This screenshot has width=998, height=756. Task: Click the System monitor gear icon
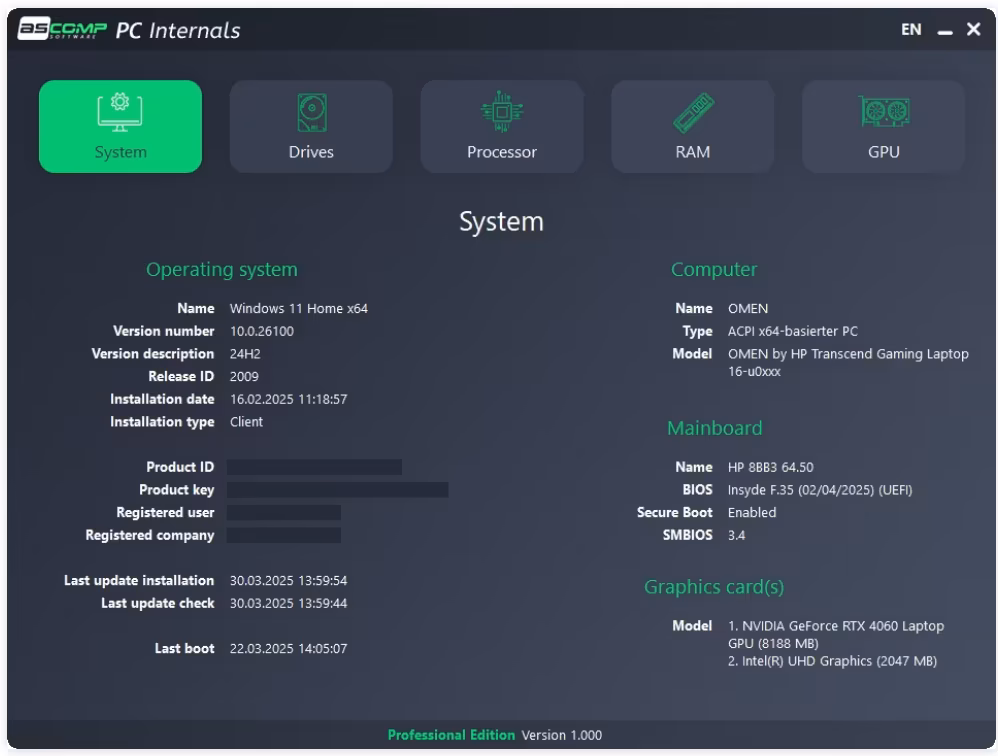(120, 111)
